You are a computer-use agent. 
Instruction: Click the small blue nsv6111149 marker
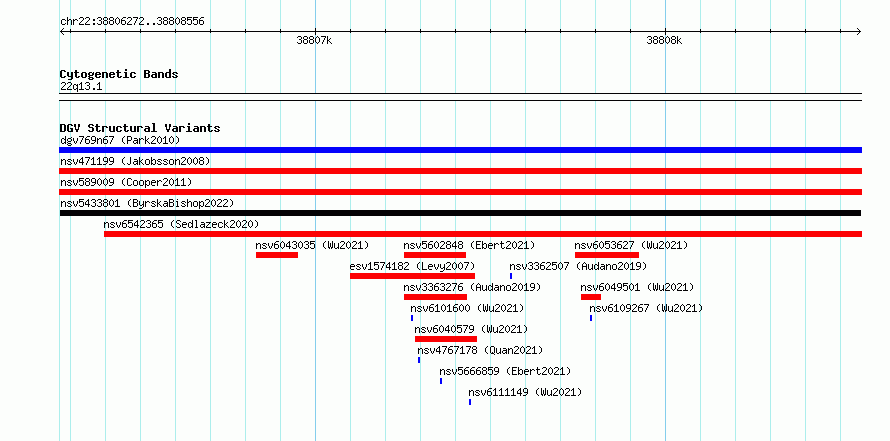[x=470, y=402]
